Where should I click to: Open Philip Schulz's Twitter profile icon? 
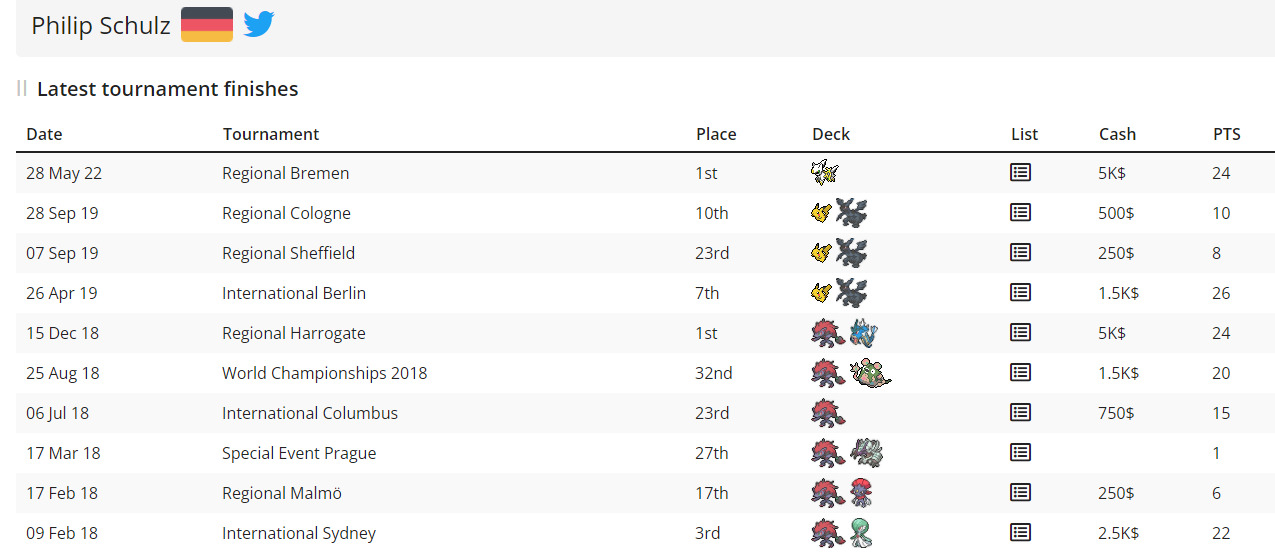point(259,25)
